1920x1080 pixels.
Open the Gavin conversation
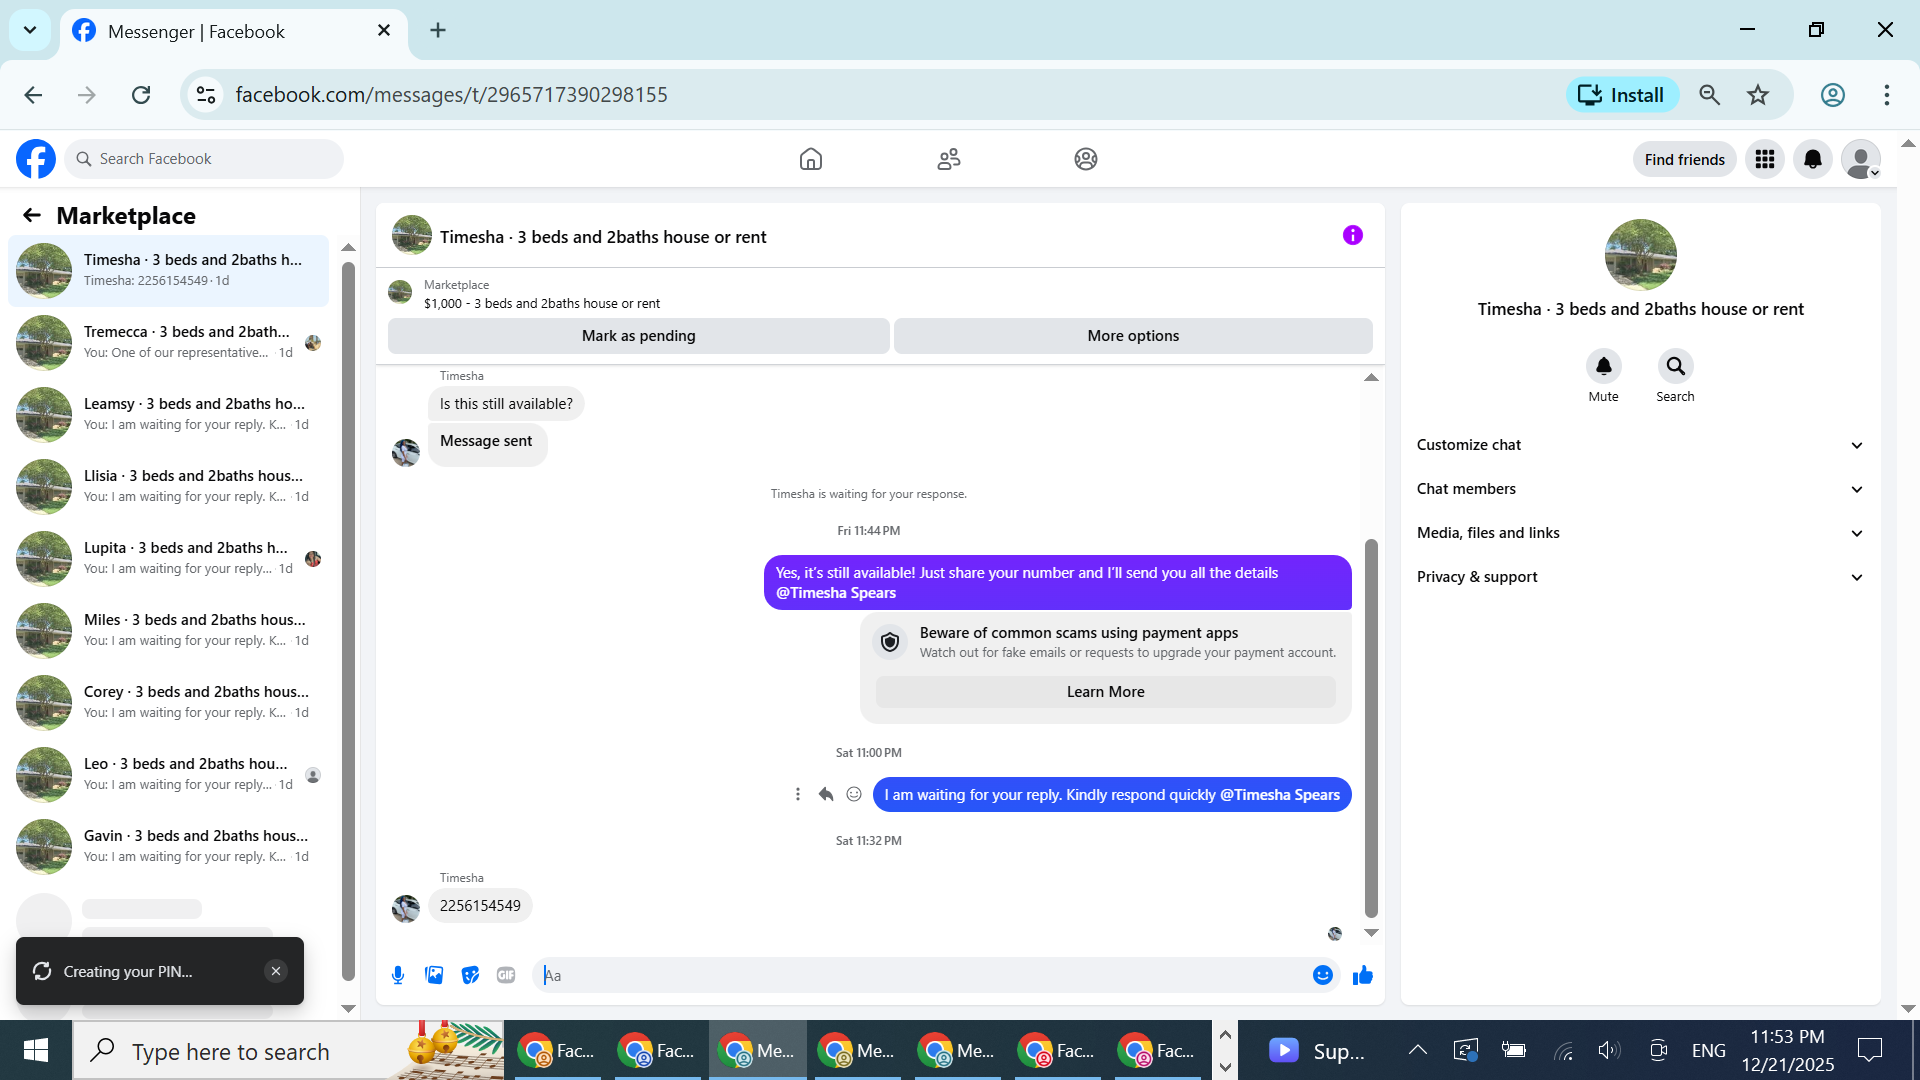tap(169, 846)
